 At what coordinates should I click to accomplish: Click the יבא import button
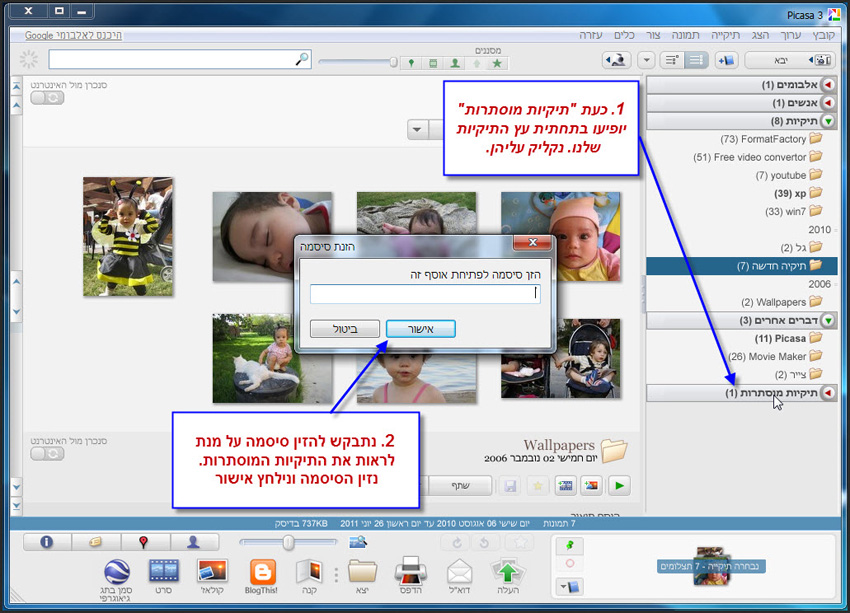click(x=790, y=60)
